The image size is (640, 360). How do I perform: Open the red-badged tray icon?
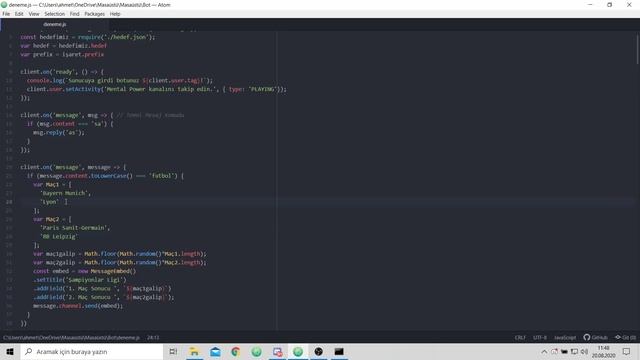pos(554,351)
